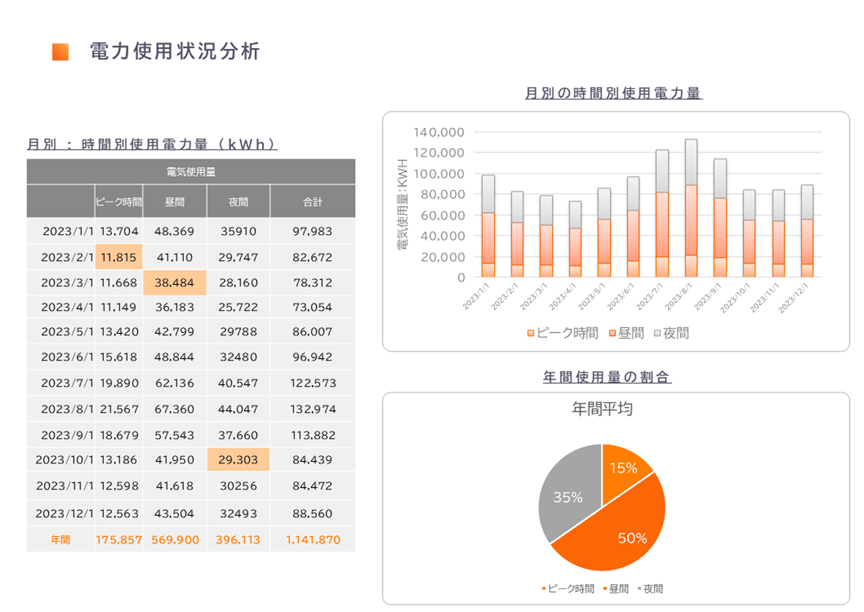Click the orange square icon beside the title

pyautogui.click(x=60, y=52)
